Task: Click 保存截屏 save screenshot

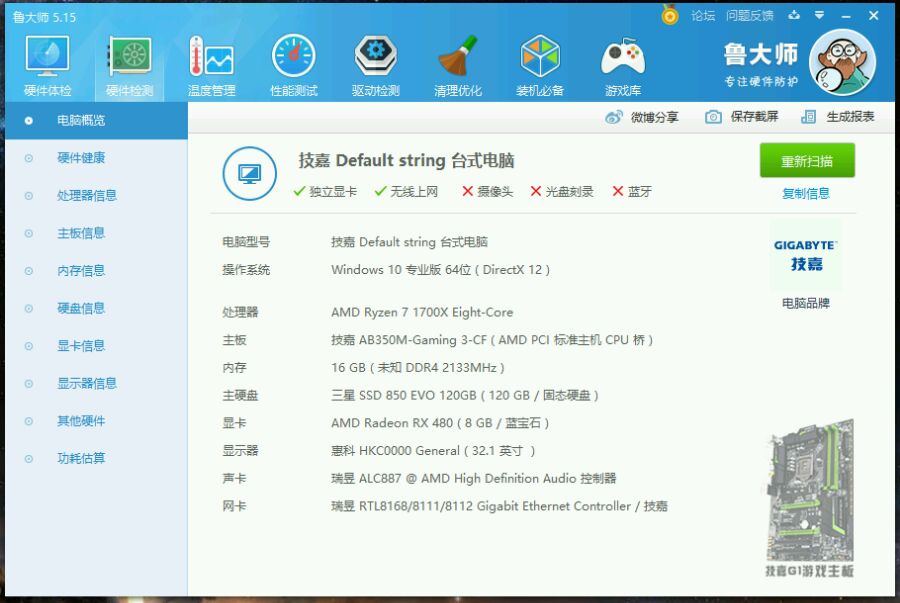Action: [x=754, y=117]
